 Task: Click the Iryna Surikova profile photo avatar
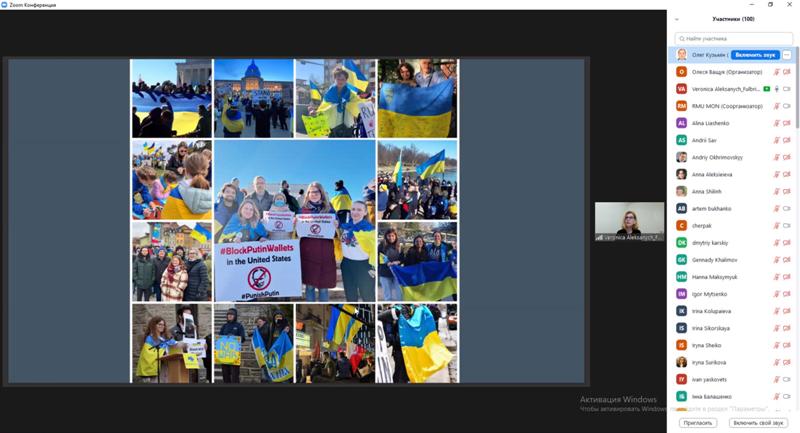pos(682,362)
